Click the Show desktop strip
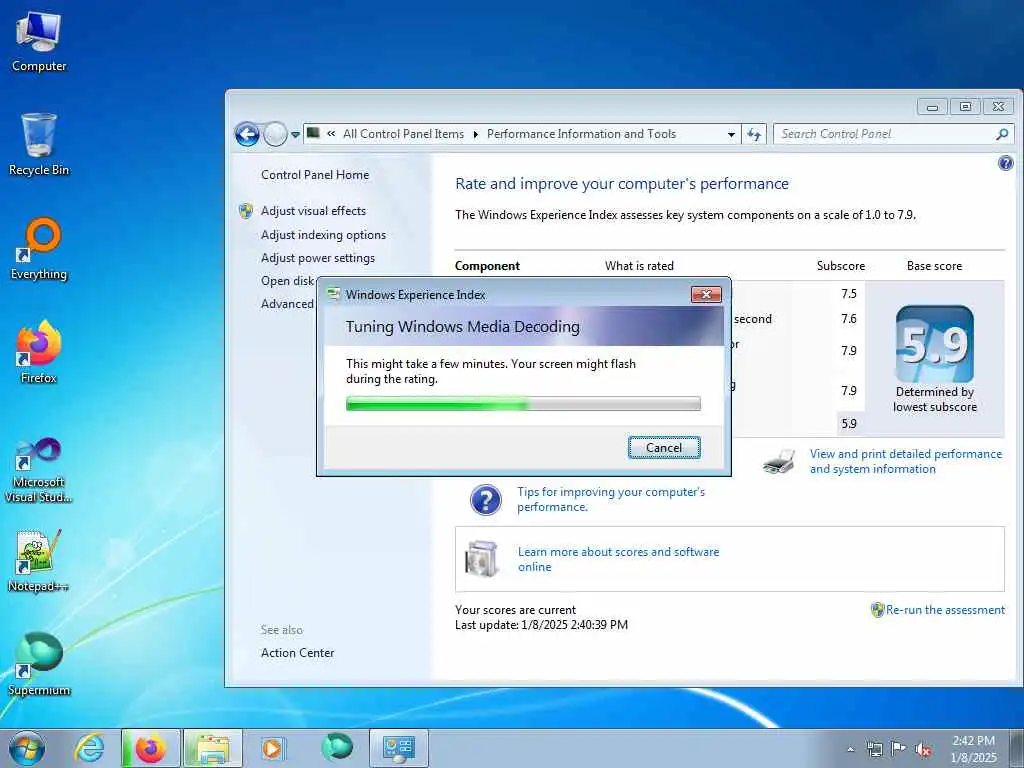 [x=1016, y=748]
